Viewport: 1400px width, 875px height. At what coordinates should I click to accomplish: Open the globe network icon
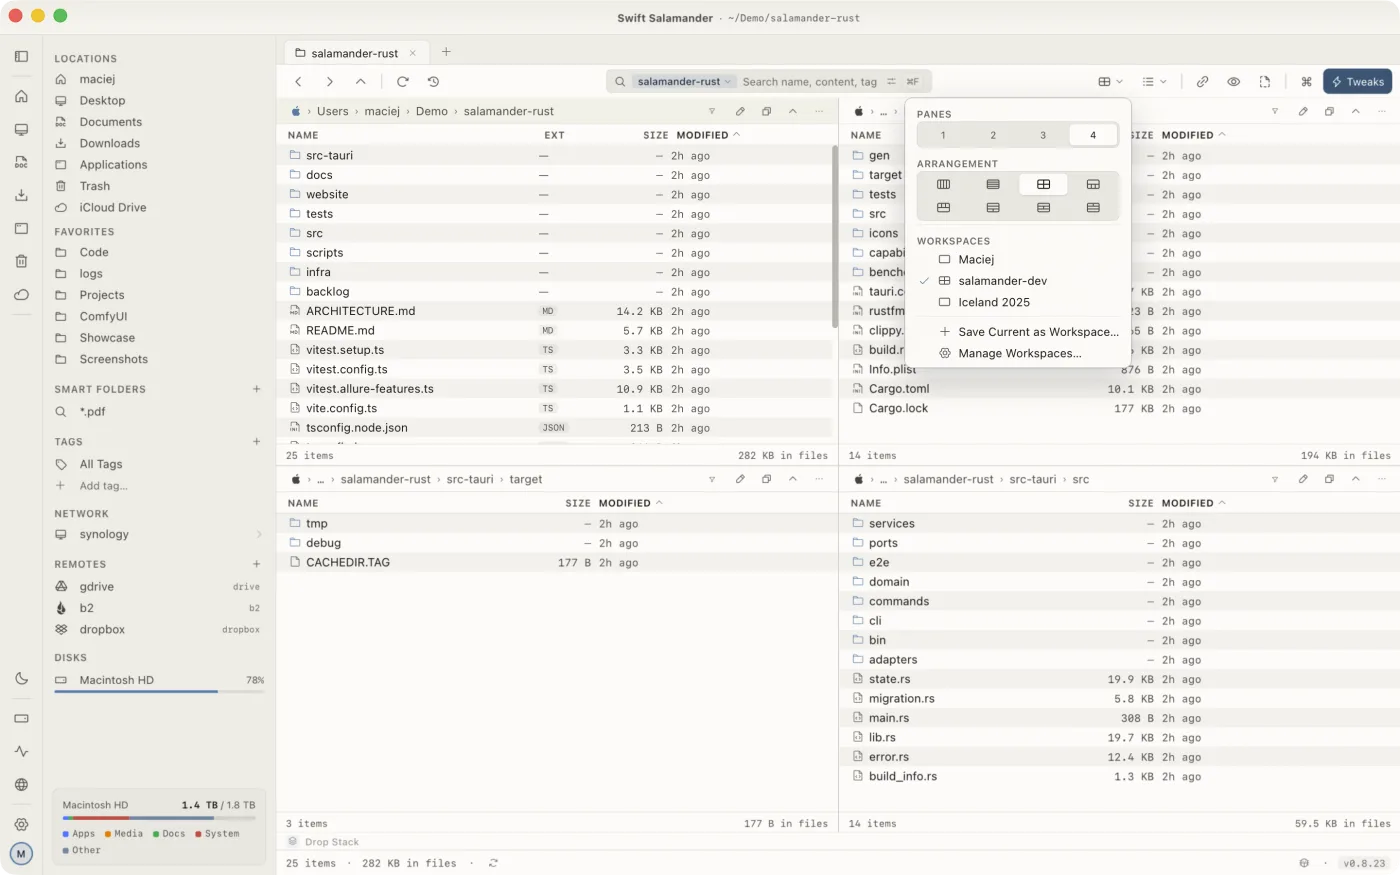coord(21,784)
